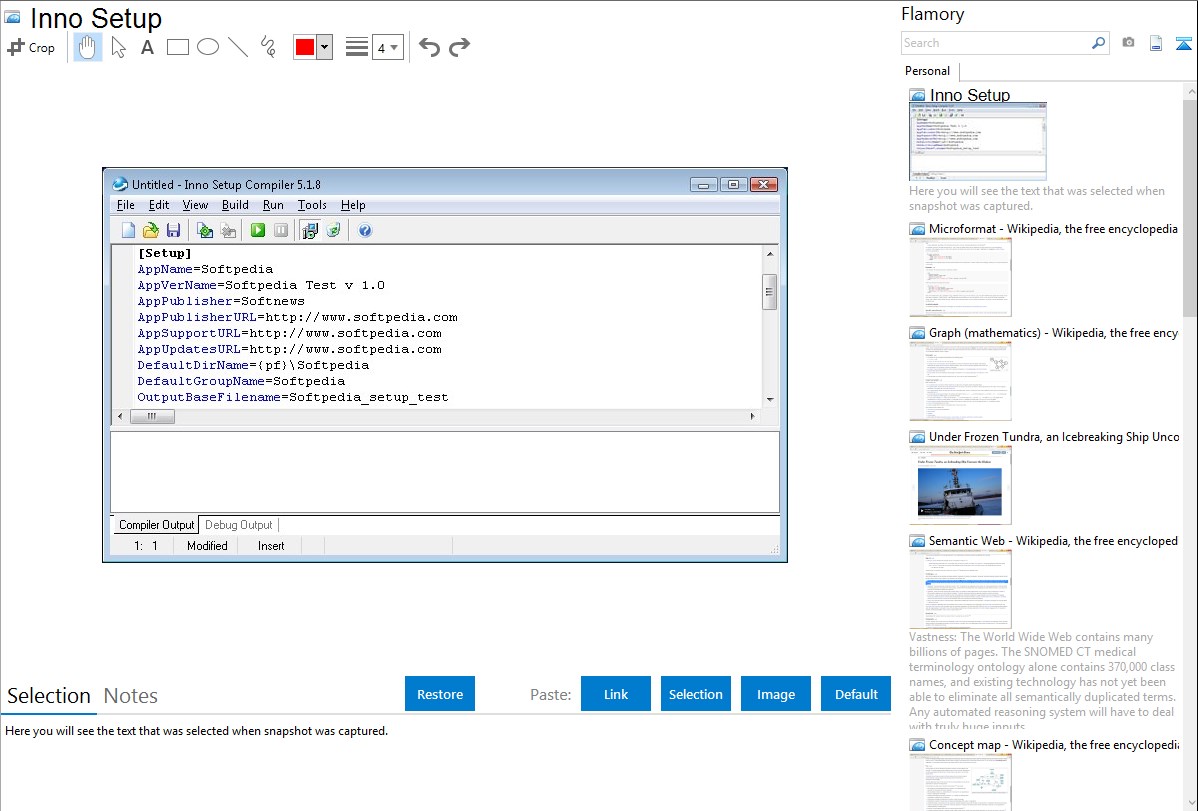Click the Stop compile icon
The image size is (1198, 811).
click(x=228, y=230)
